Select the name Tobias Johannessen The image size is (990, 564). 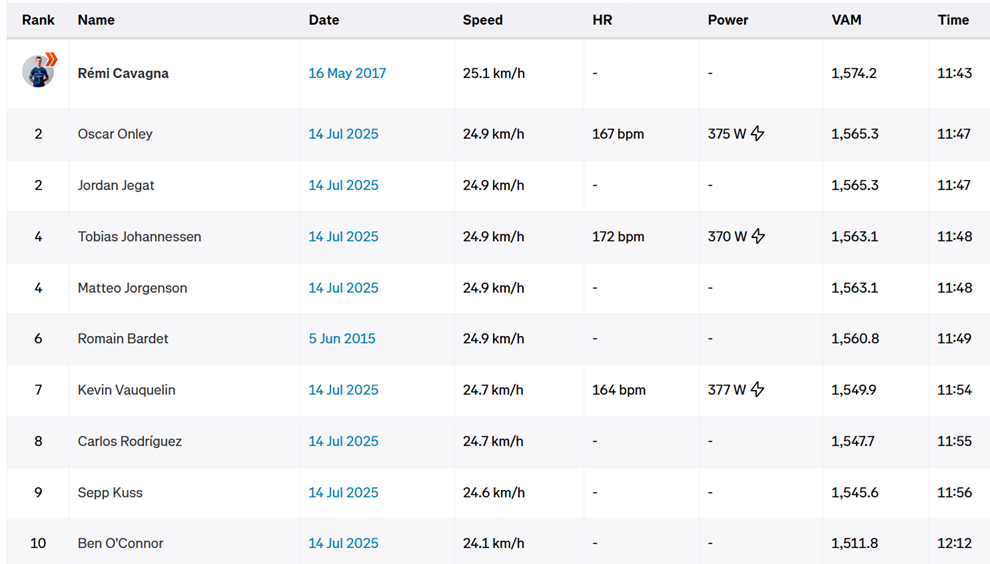point(140,236)
